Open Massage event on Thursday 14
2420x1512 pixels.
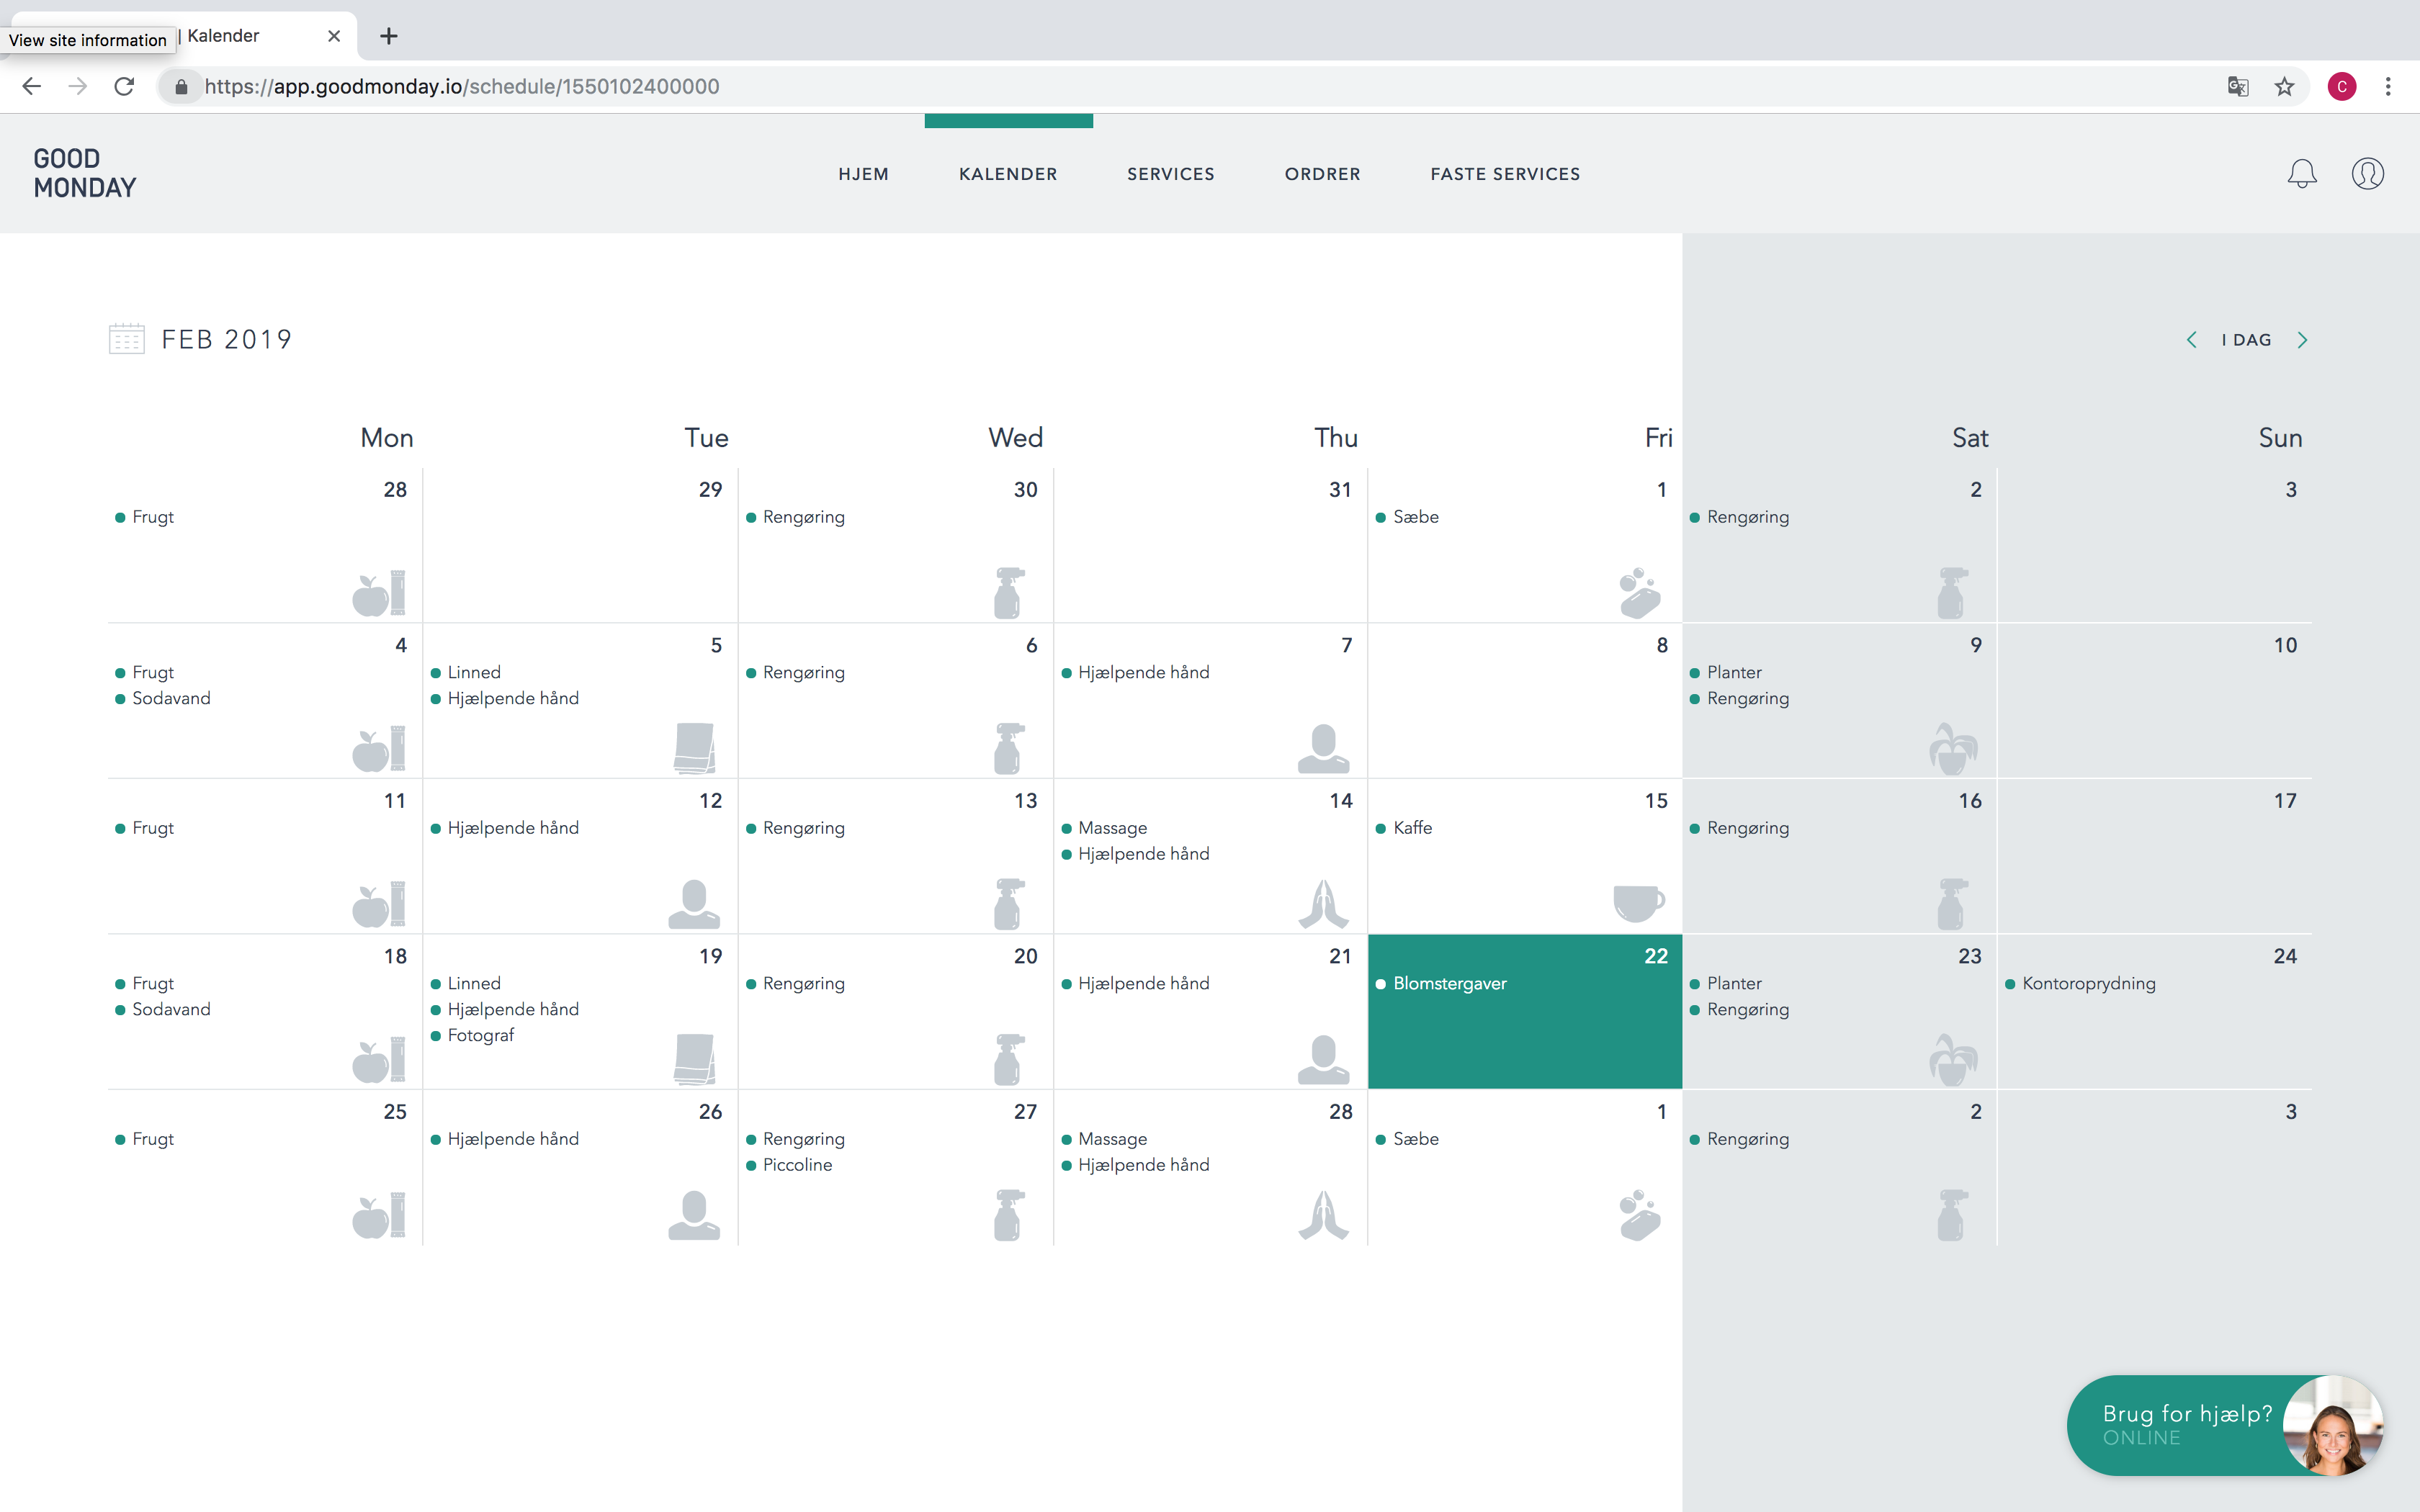pyautogui.click(x=1112, y=828)
